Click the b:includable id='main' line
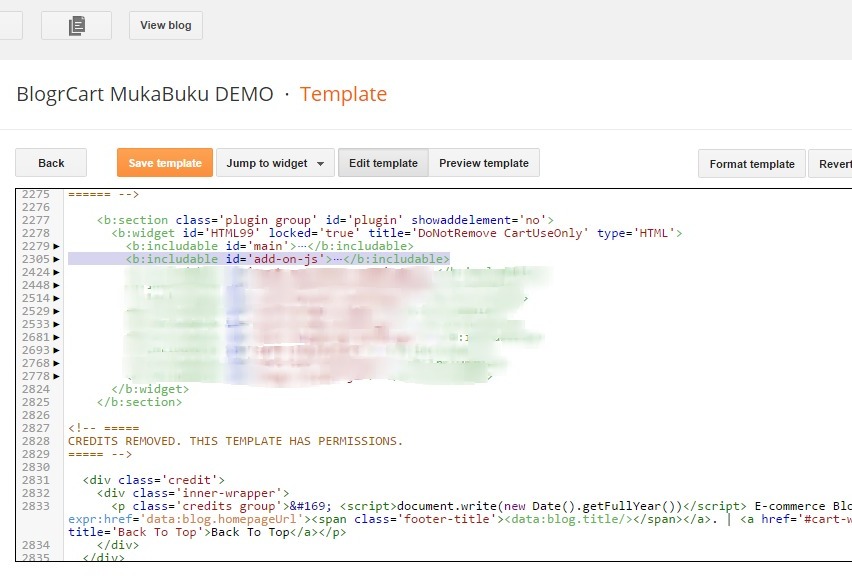This screenshot has width=852, height=583. 270,246
